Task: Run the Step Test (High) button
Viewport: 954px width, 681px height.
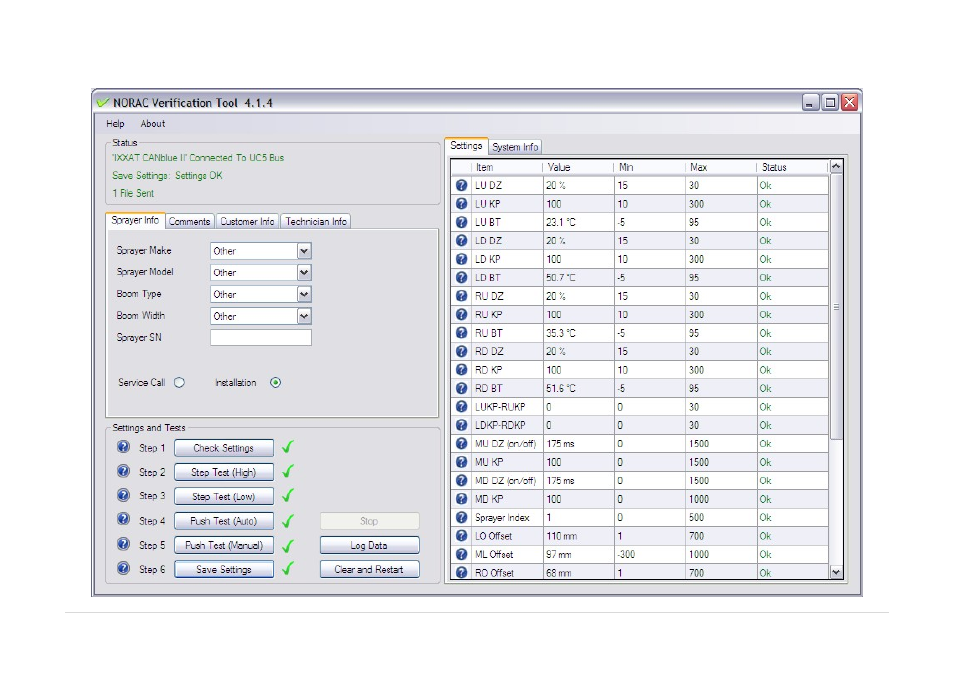Action: (x=224, y=472)
